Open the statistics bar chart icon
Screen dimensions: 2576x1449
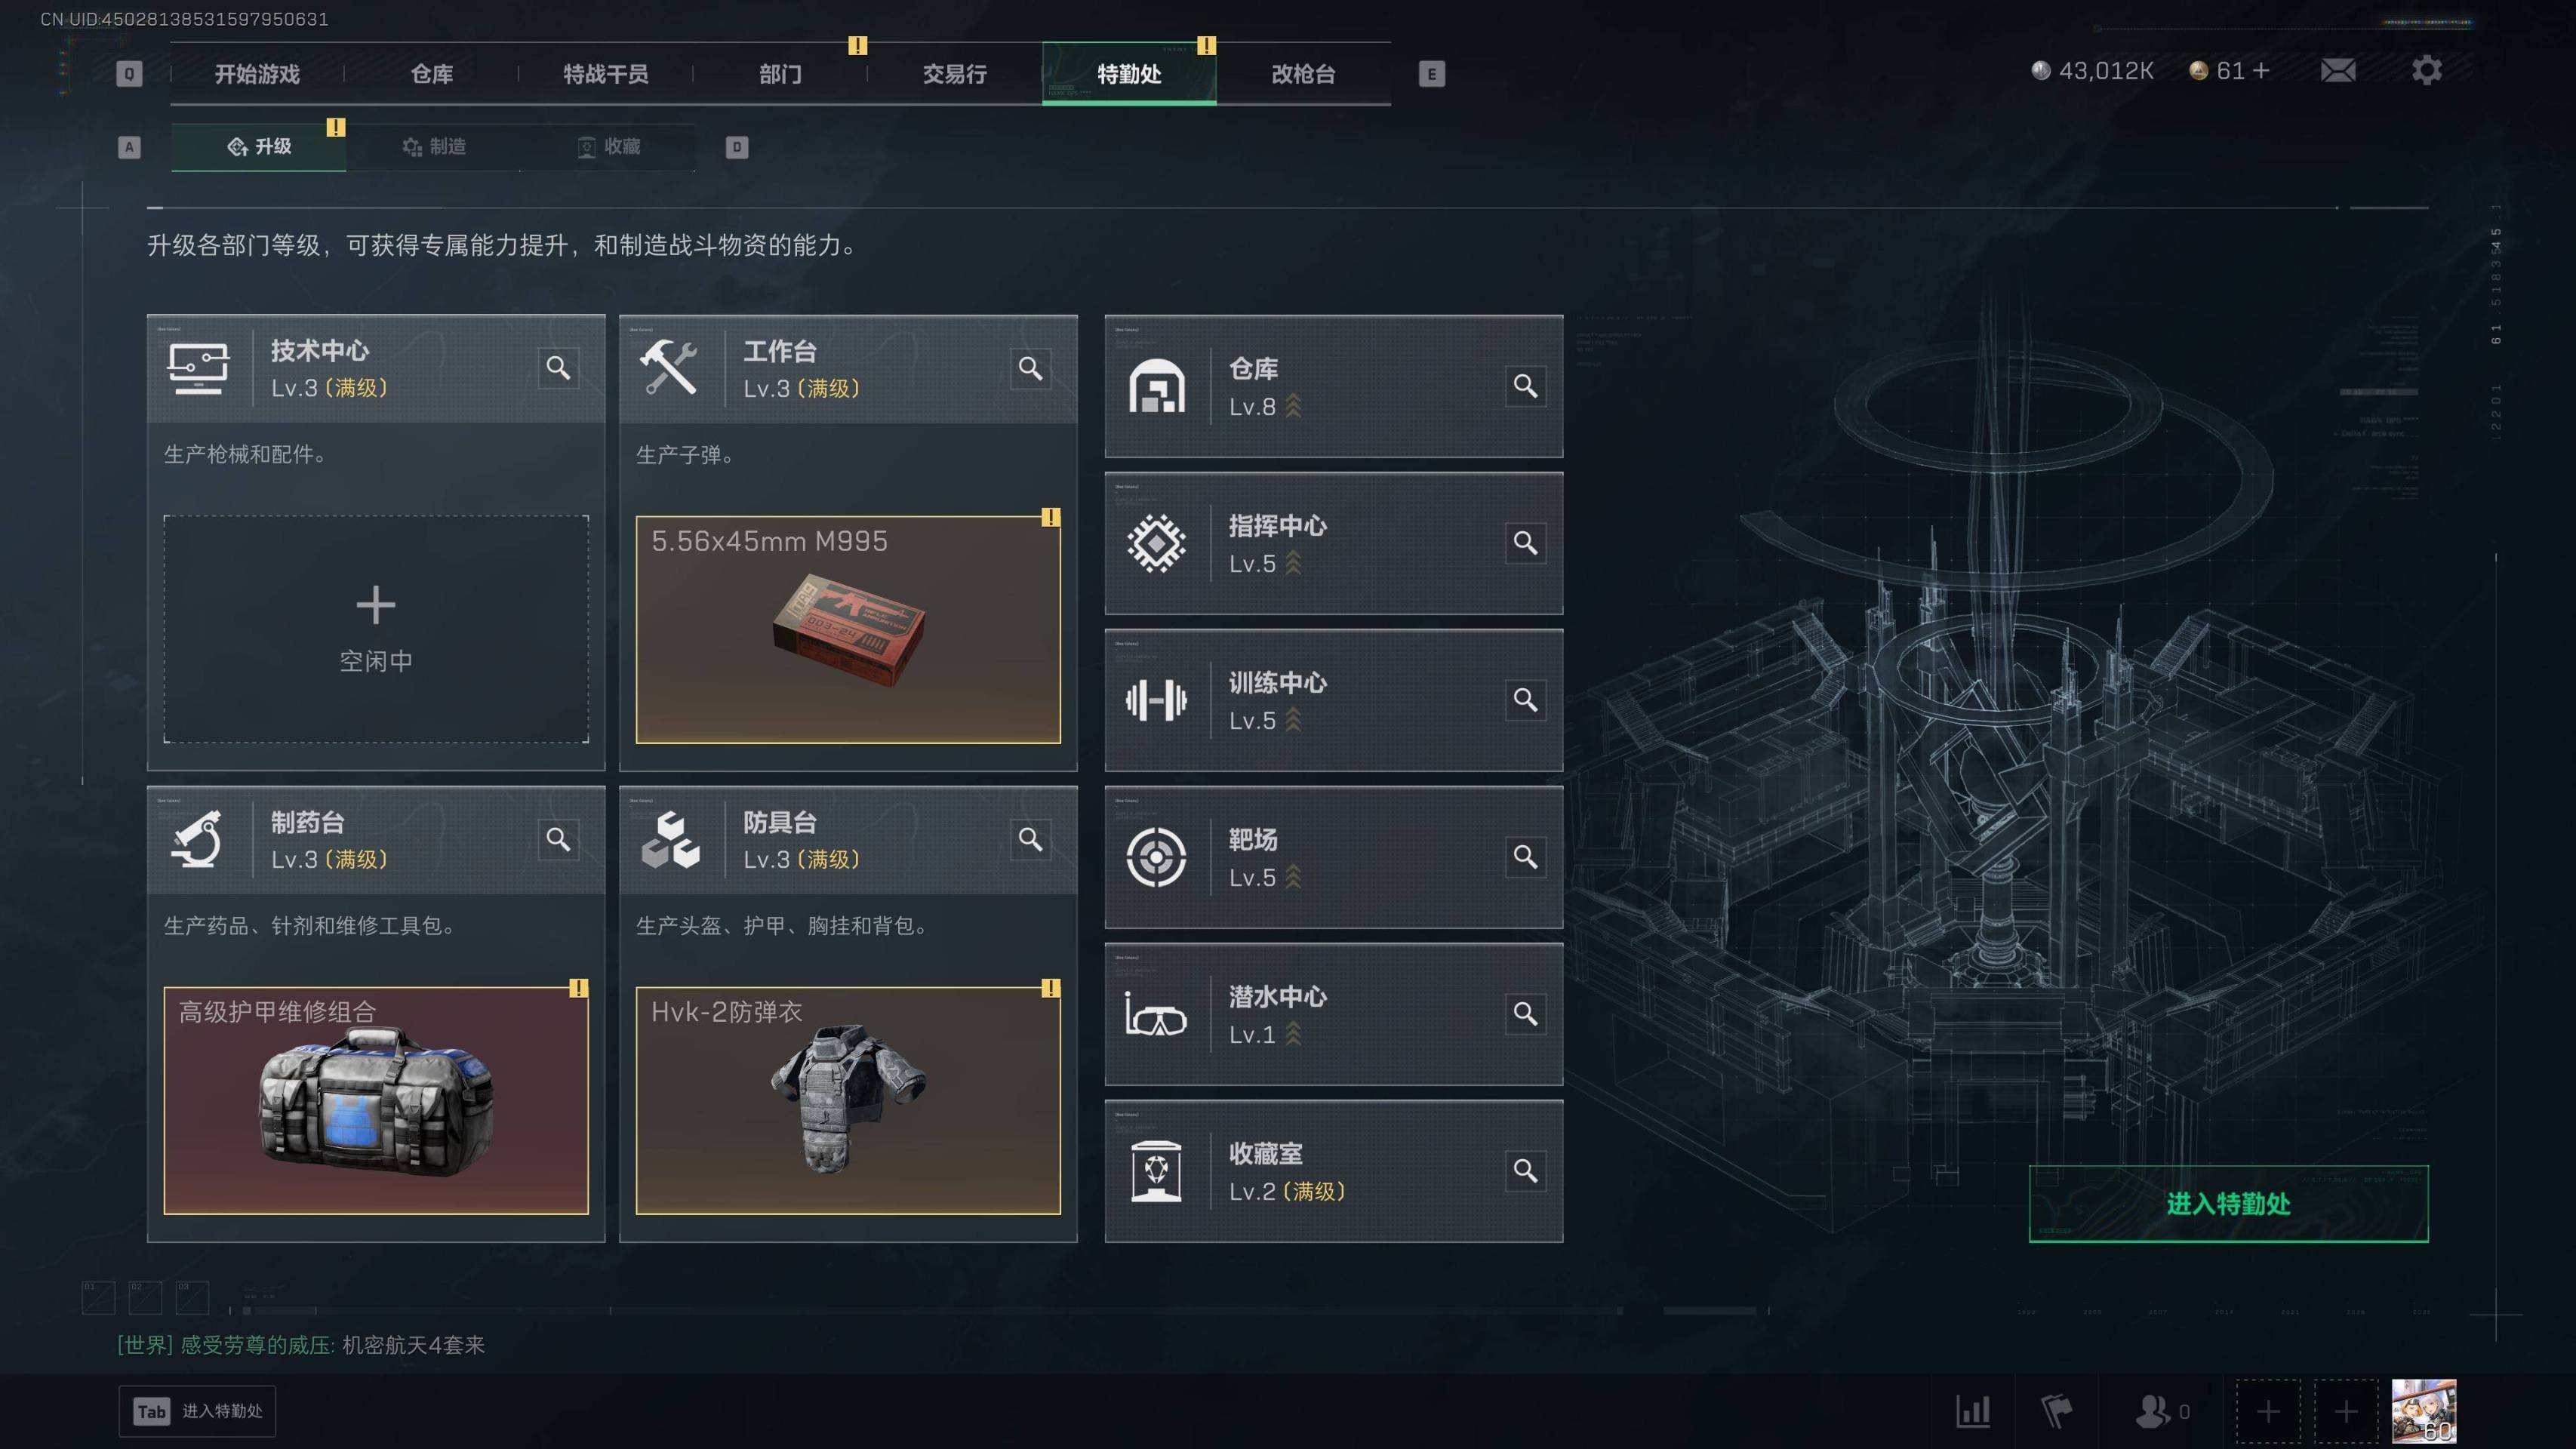[1973, 1411]
